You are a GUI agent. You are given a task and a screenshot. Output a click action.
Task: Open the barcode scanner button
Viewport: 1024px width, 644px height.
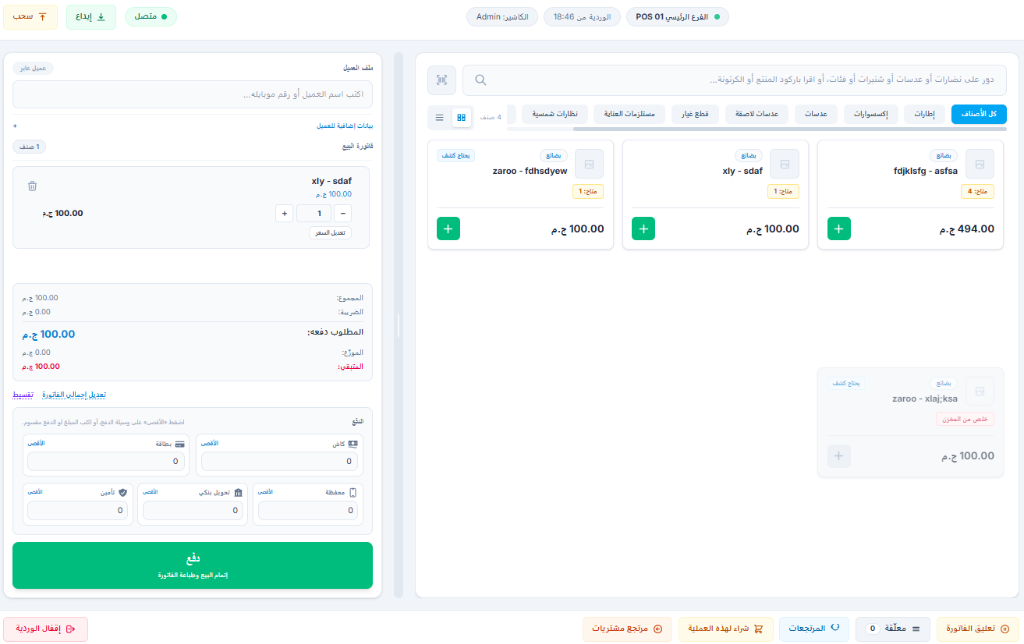pyautogui.click(x=441, y=80)
